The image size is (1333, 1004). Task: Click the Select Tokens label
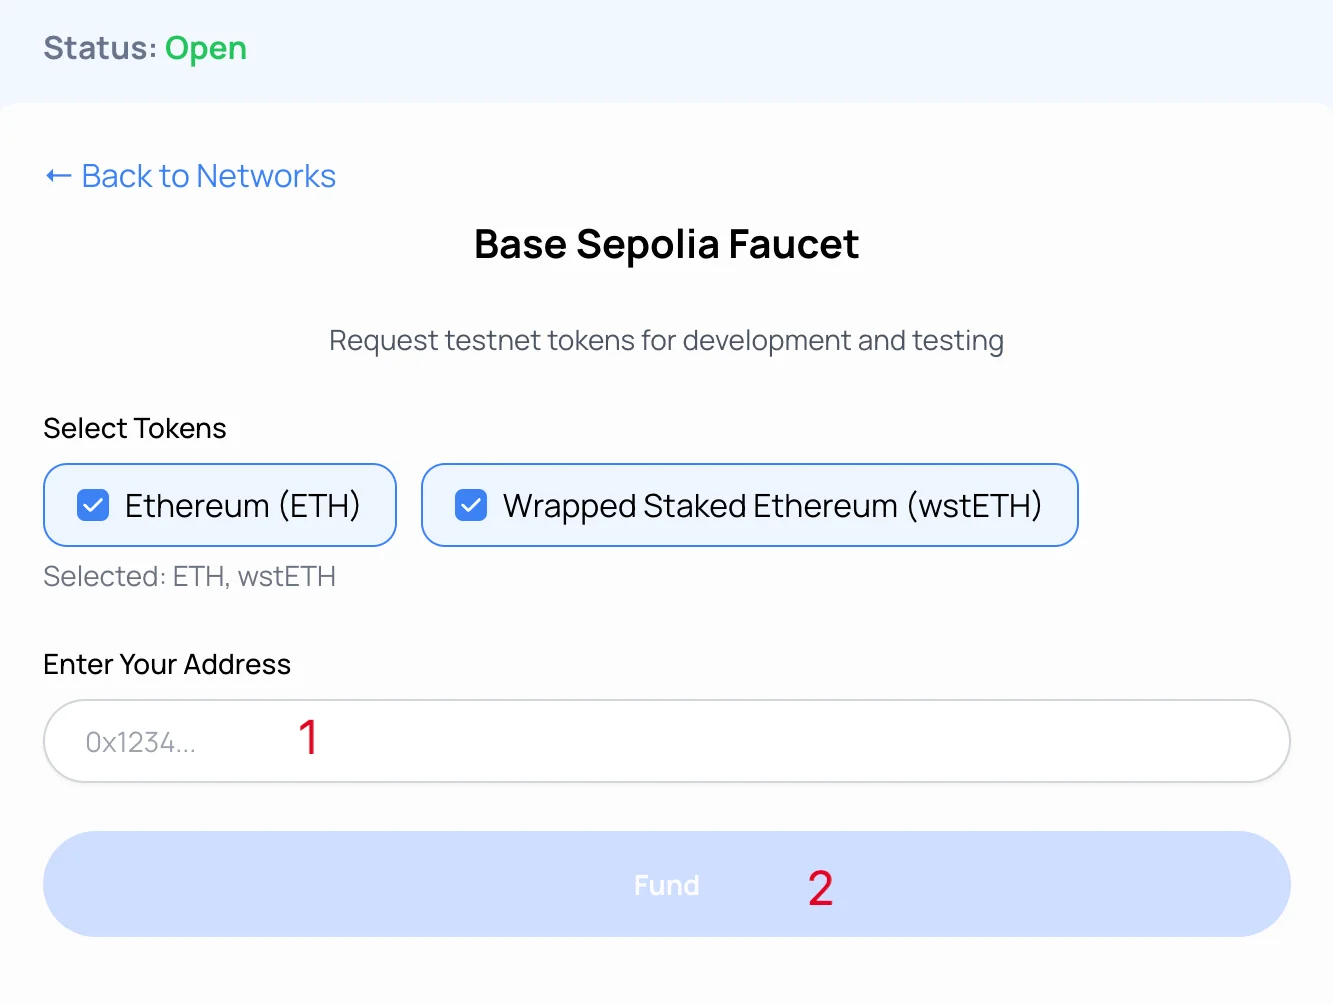click(135, 428)
